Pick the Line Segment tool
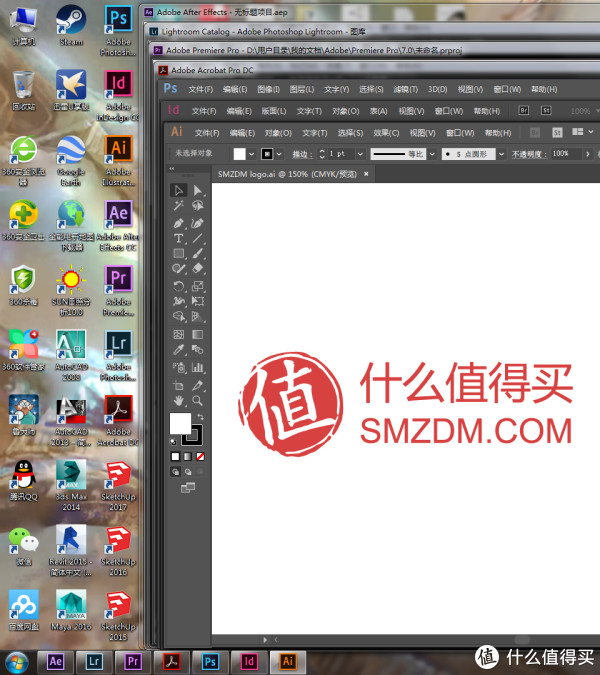The image size is (600, 675). pyautogui.click(x=197, y=238)
